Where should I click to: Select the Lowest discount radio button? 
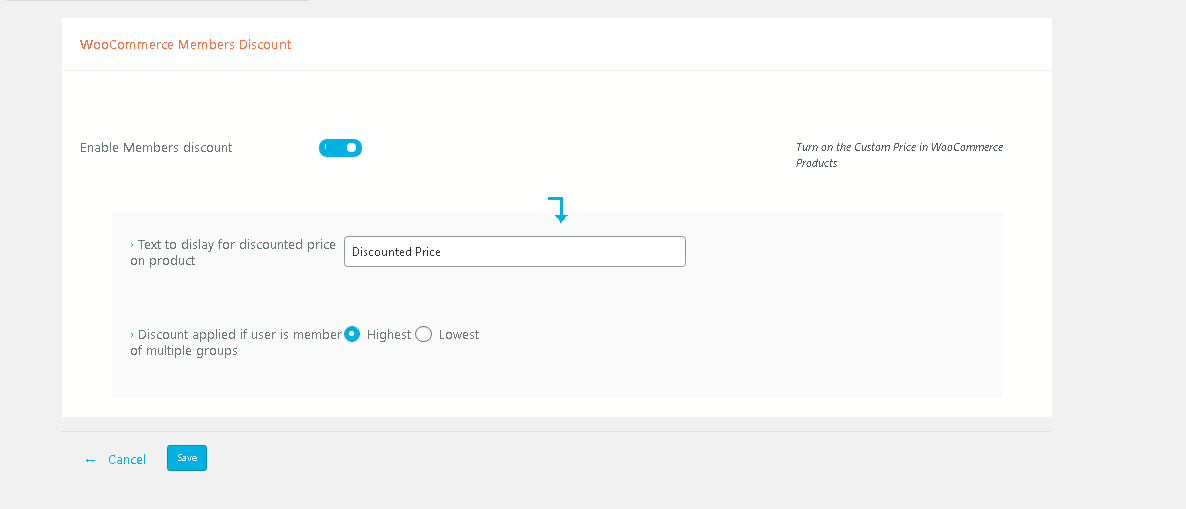click(423, 335)
